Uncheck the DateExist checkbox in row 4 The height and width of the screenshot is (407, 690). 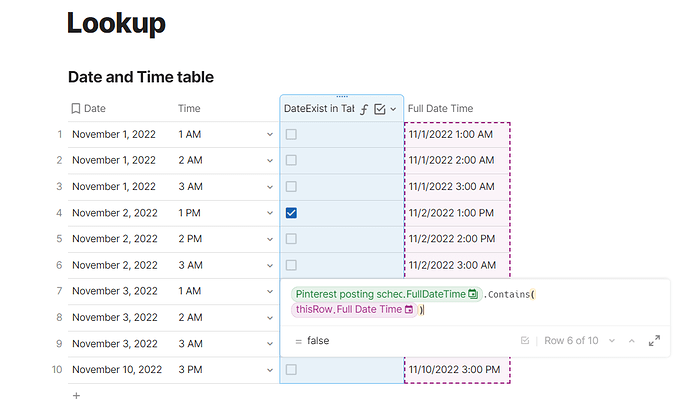(x=291, y=213)
